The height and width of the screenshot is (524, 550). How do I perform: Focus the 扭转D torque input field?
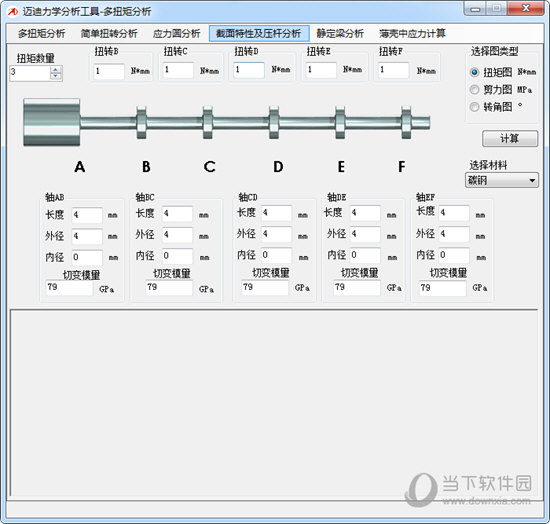pyautogui.click(x=249, y=70)
